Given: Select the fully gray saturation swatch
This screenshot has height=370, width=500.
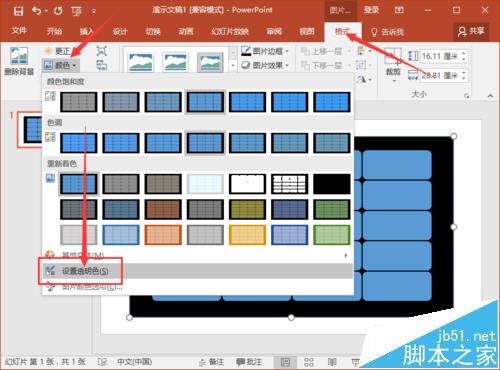Looking at the screenshot, I should coord(79,102).
